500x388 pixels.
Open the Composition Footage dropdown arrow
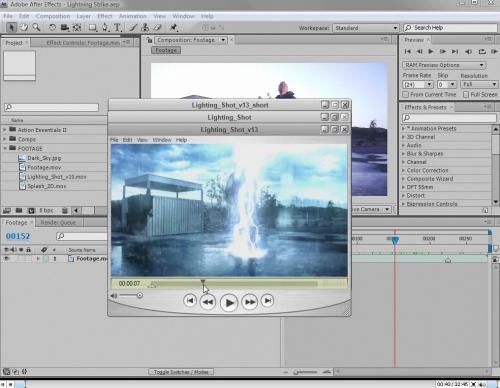pyautogui.click(x=223, y=40)
